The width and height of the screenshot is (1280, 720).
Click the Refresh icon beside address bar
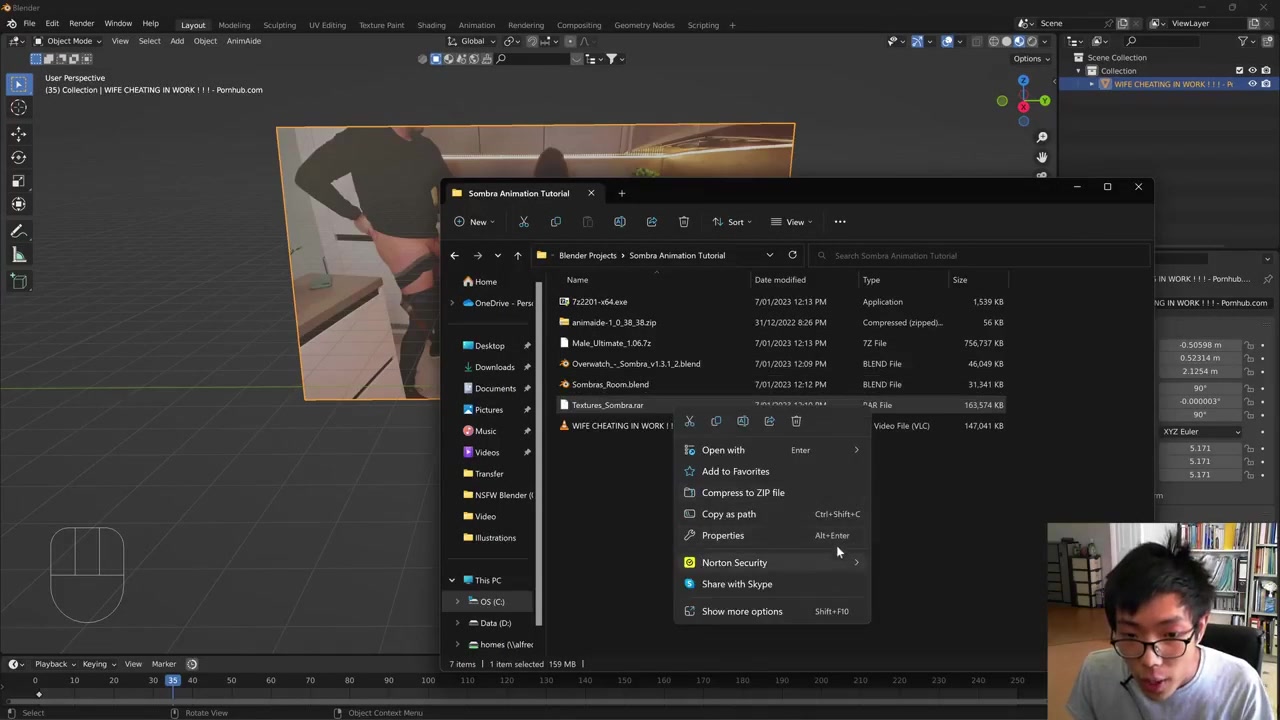[792, 255]
